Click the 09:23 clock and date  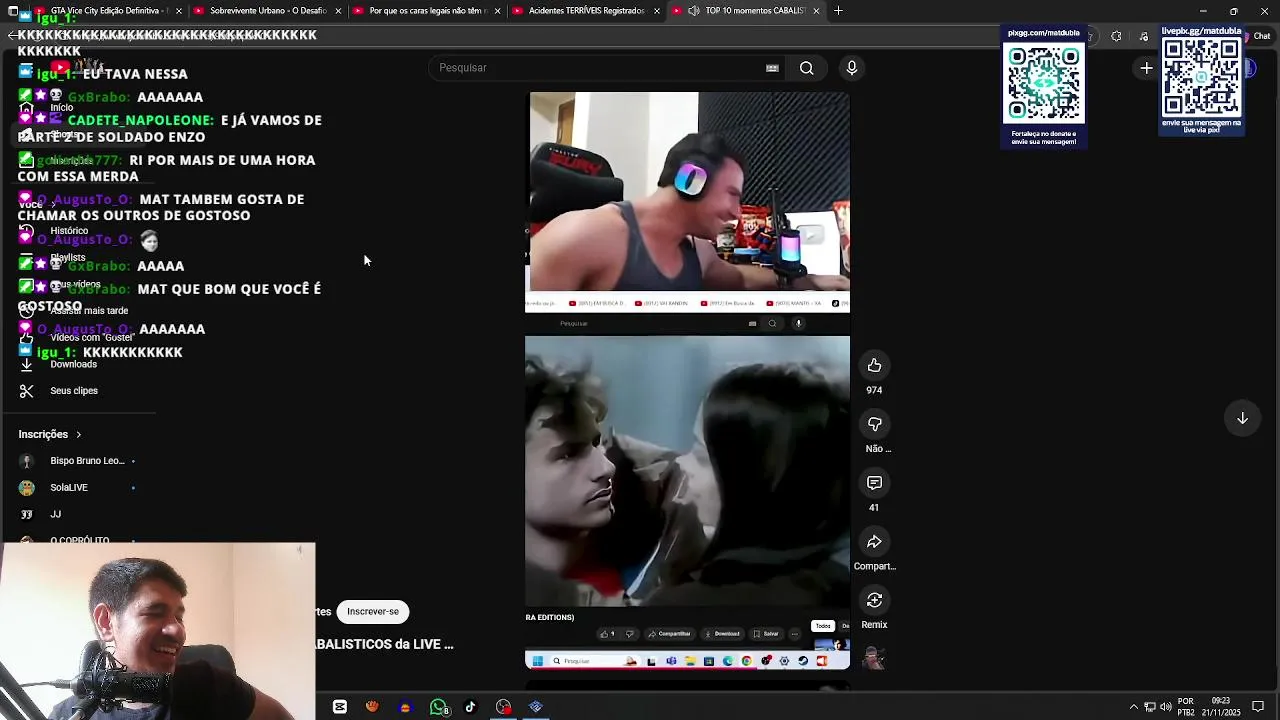point(1220,707)
